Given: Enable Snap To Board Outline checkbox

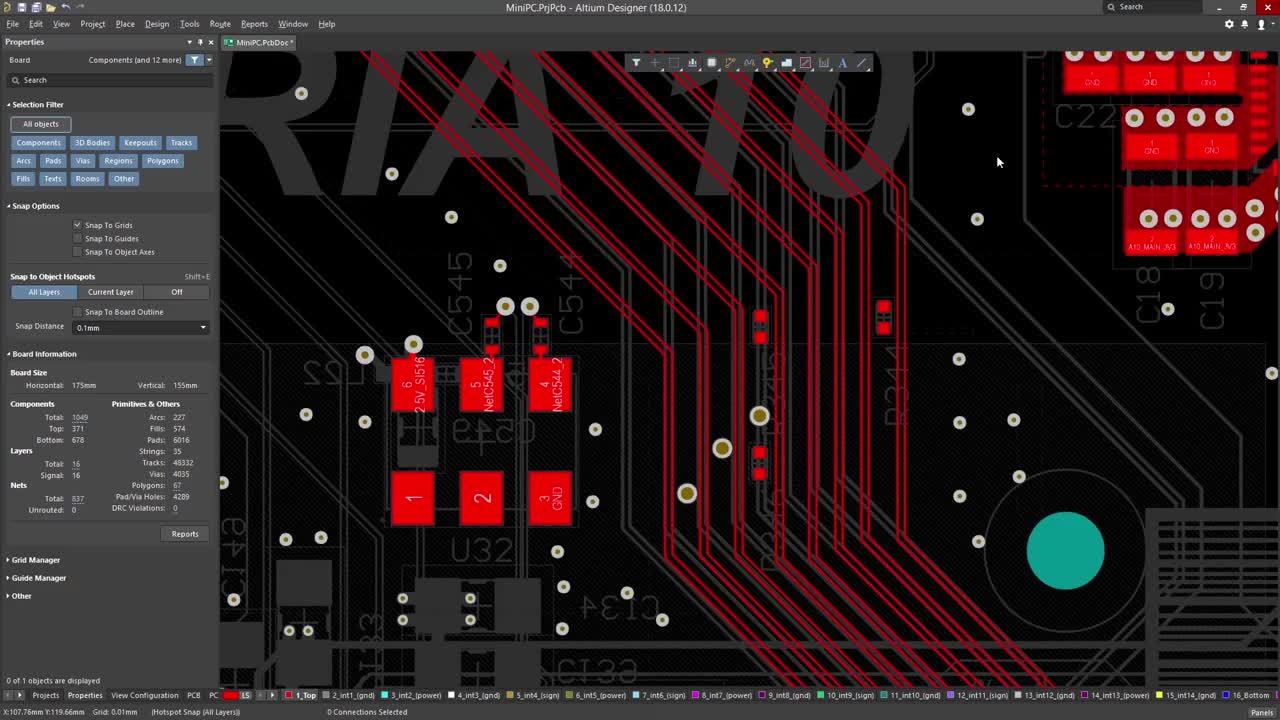Looking at the screenshot, I should pyautogui.click(x=78, y=312).
